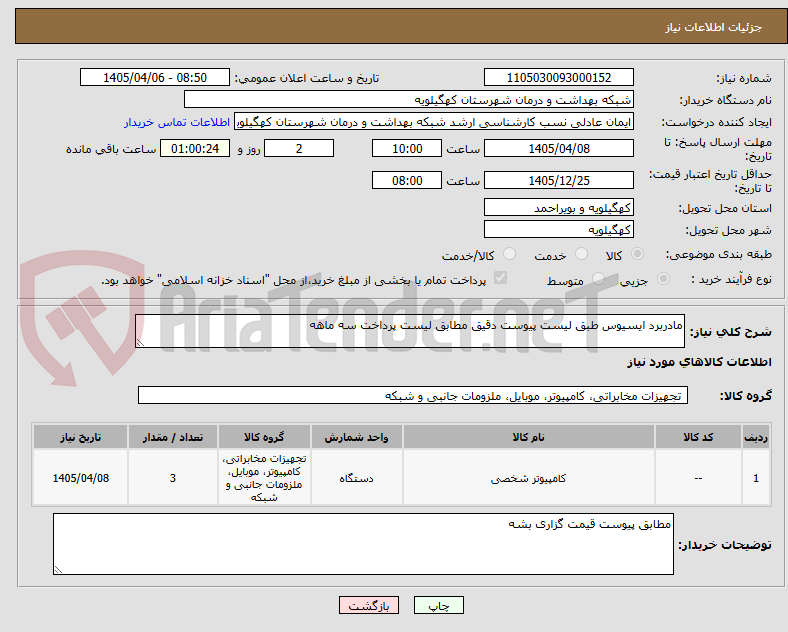Click the delivery city field کهگیلویه
This screenshot has height=632, width=788.
click(x=558, y=230)
